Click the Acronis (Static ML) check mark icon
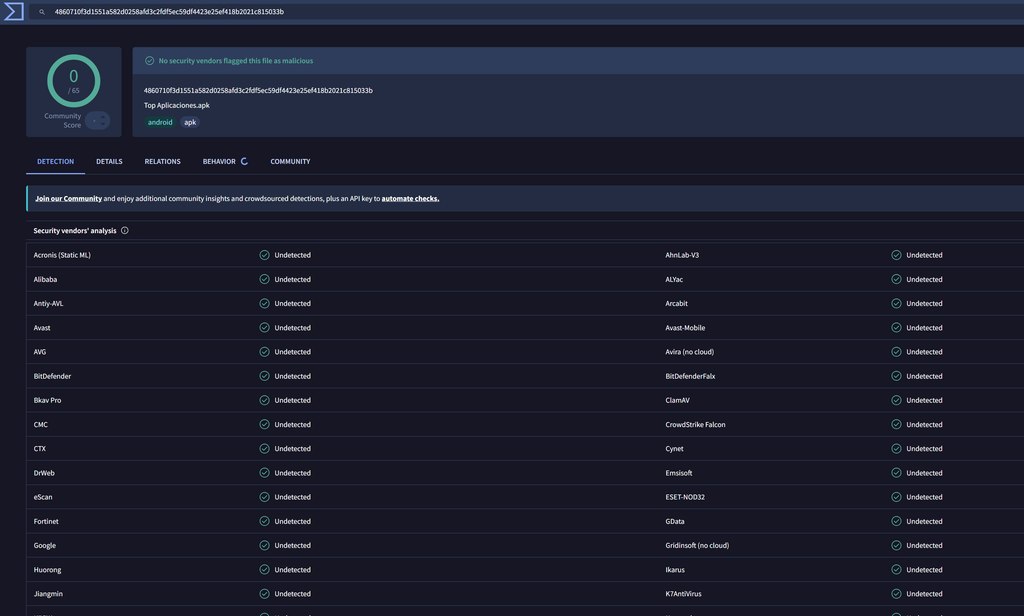This screenshot has width=1024, height=616. (264, 255)
